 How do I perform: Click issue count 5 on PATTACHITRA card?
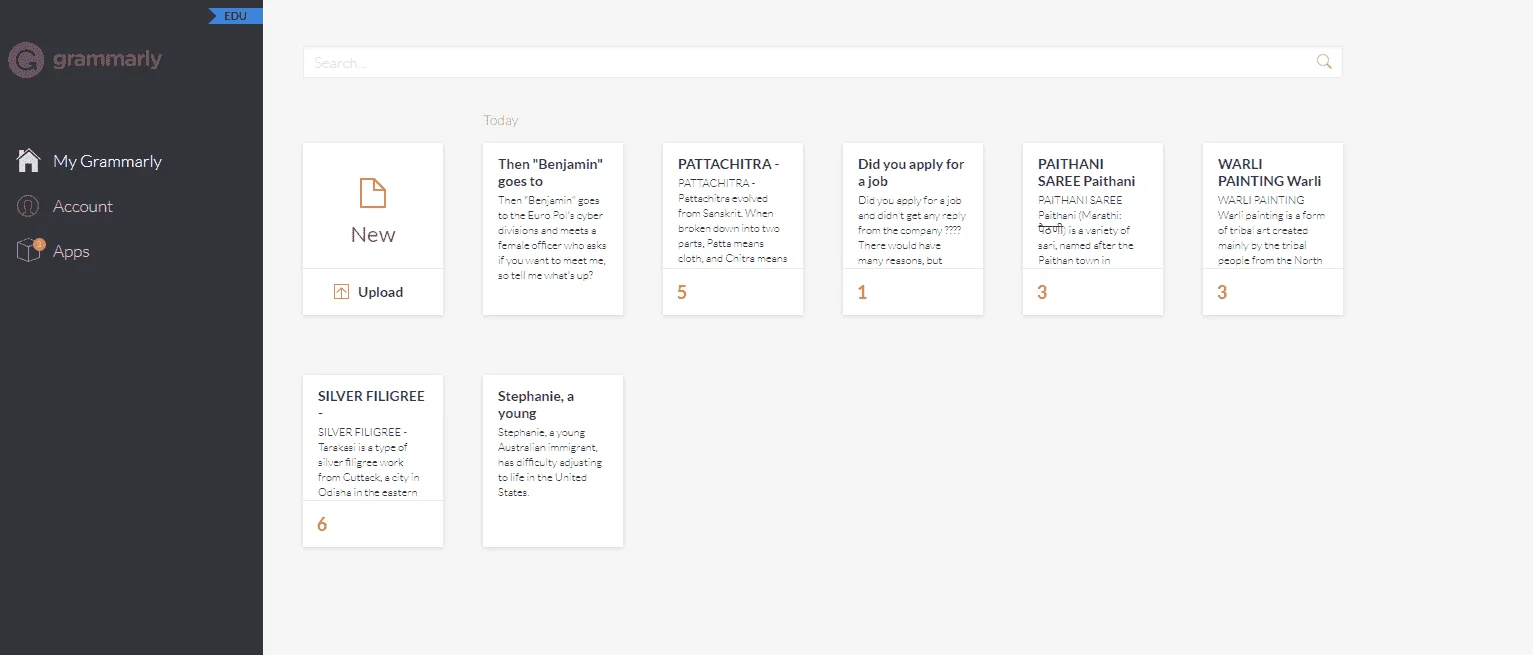(x=682, y=293)
